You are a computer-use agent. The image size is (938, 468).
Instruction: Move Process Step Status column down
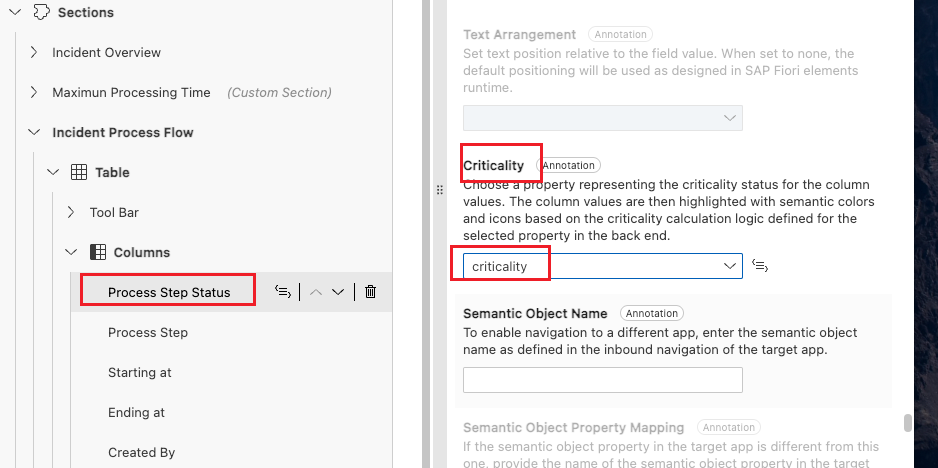338,292
